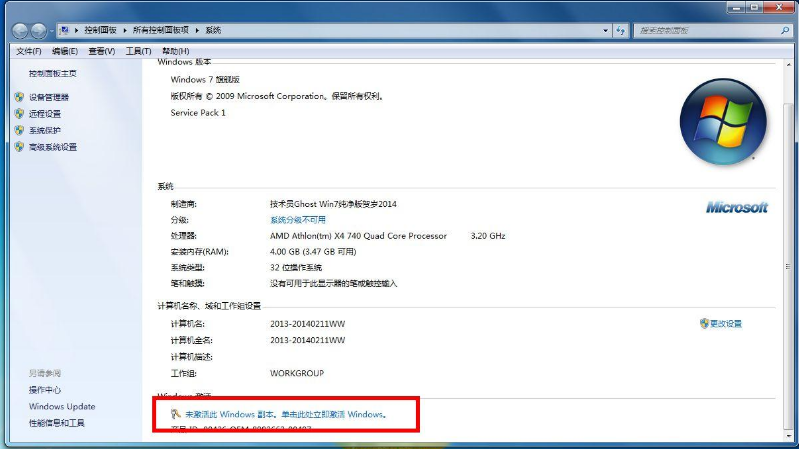This screenshot has height=449, width=799.
Task: Click the shield icon next to 远程设置
Action: [19, 114]
